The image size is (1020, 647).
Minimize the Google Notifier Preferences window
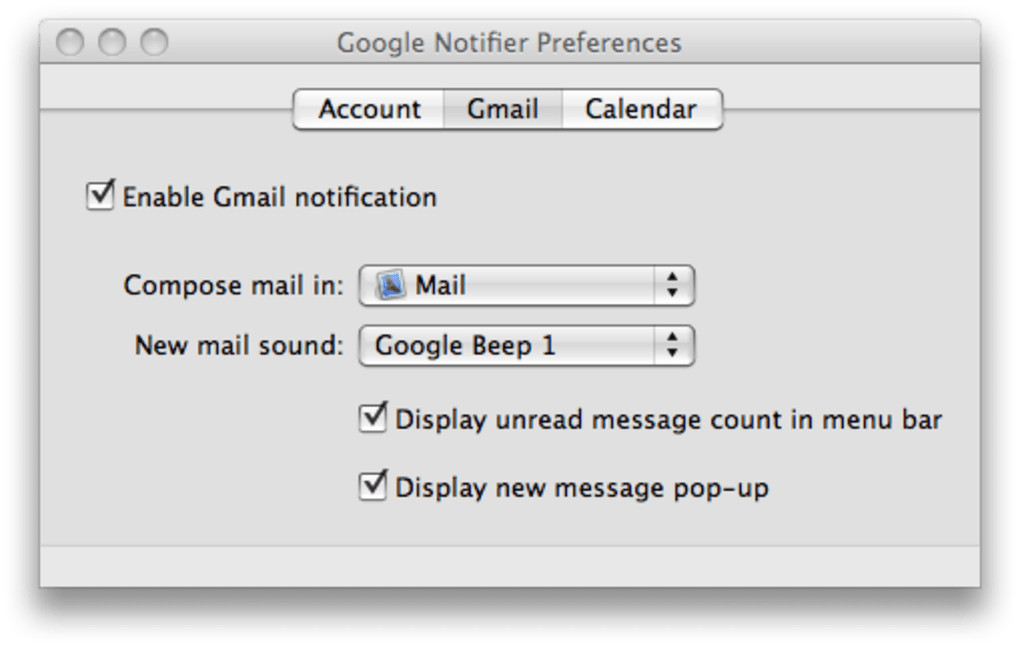(x=112, y=43)
